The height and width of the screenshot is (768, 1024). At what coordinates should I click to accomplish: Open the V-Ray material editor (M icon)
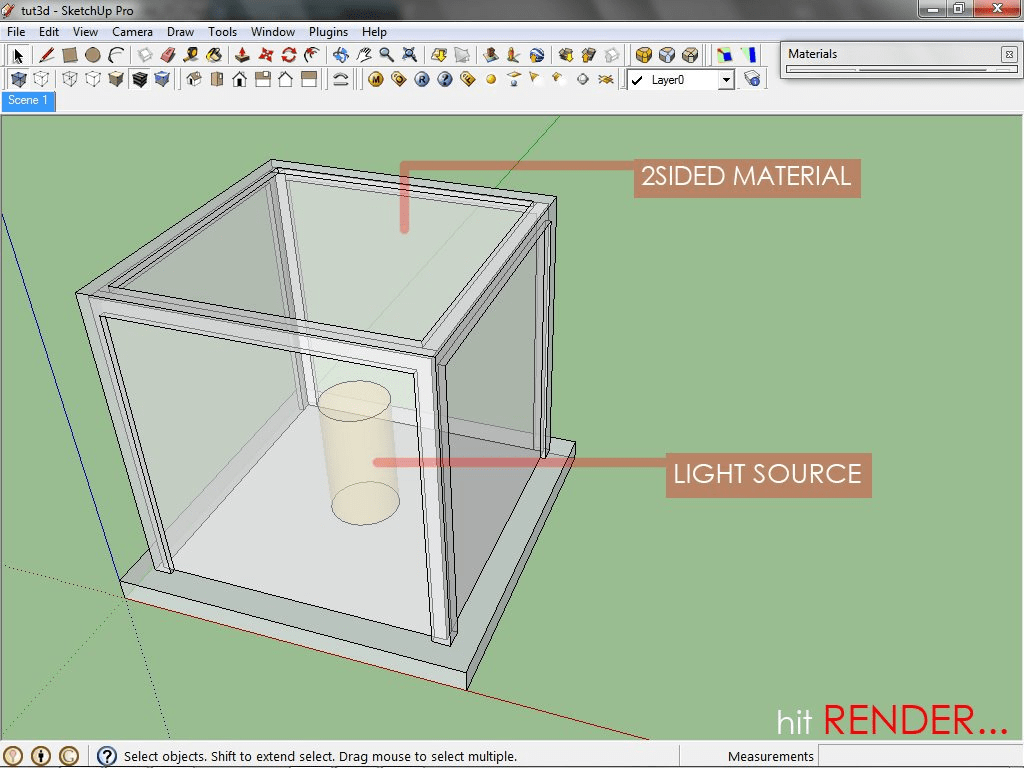tap(376, 80)
